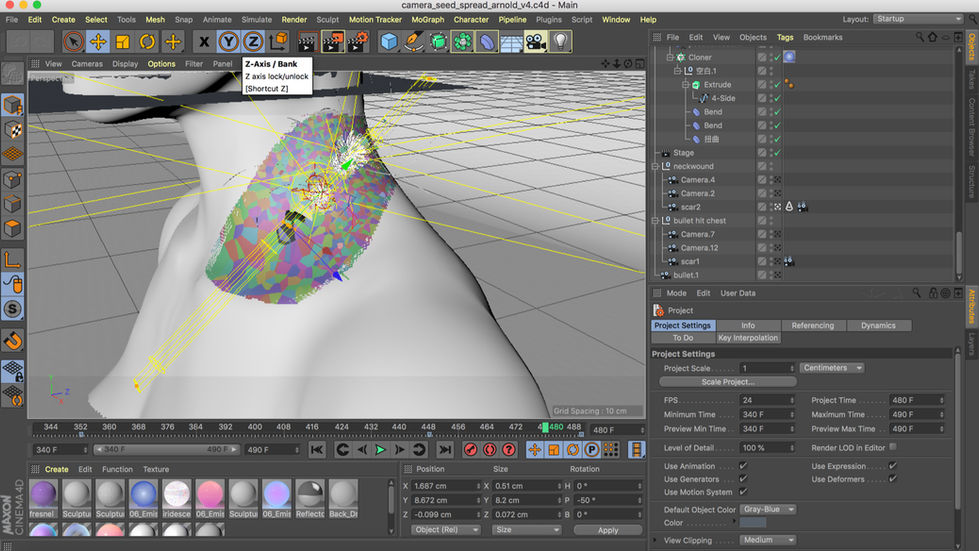The image size is (979, 551).
Task: Add a Cube primitive object
Action: tap(389, 42)
